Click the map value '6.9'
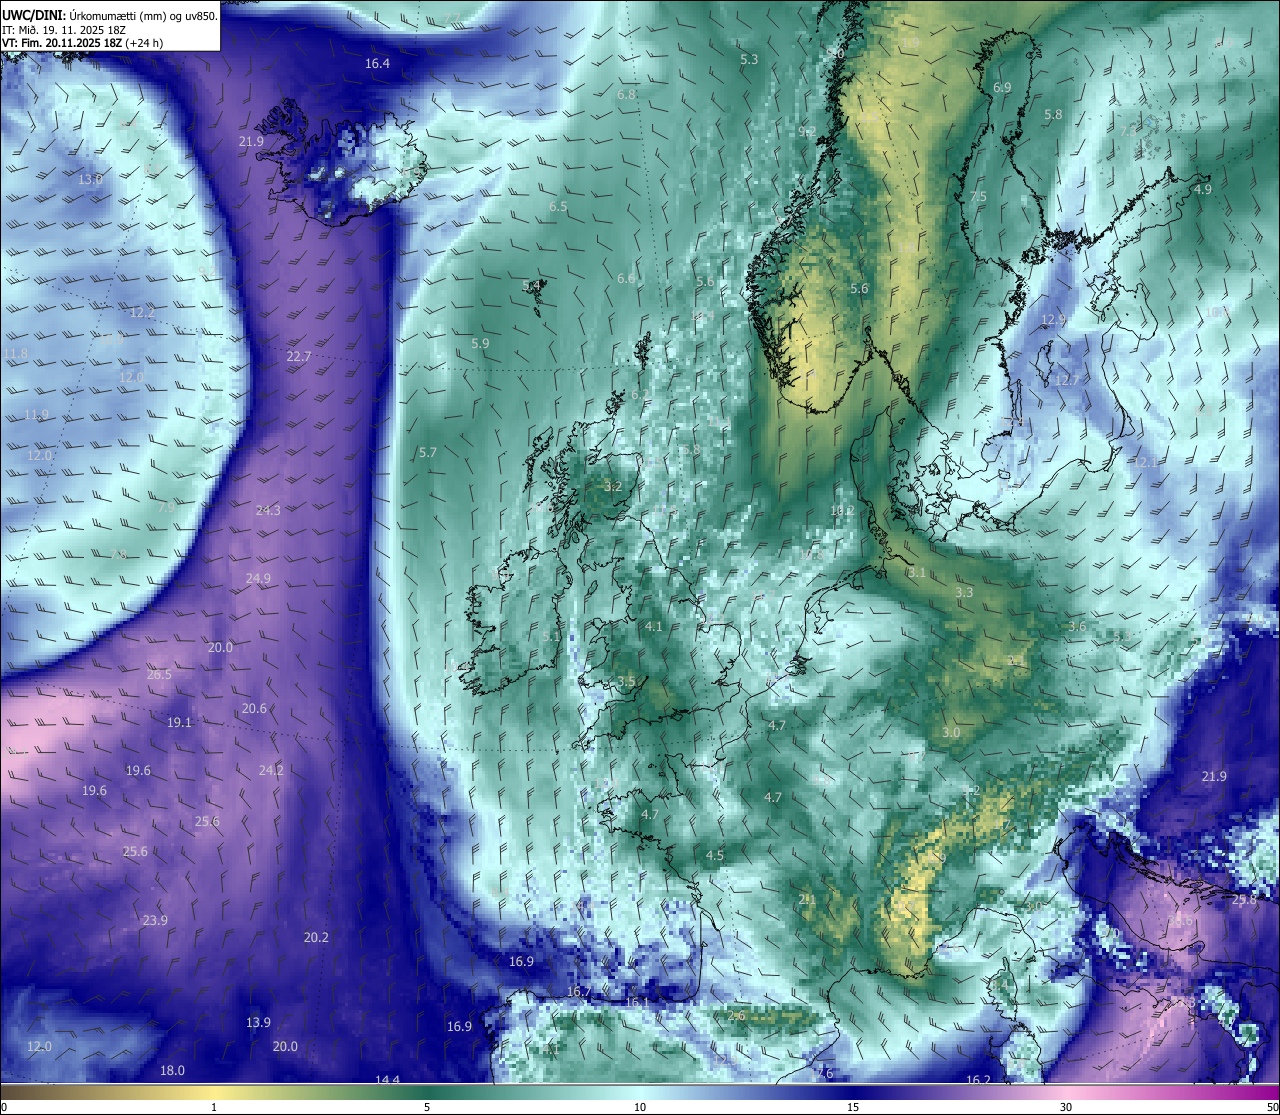This screenshot has width=1280, height=1115. pos(1002,88)
